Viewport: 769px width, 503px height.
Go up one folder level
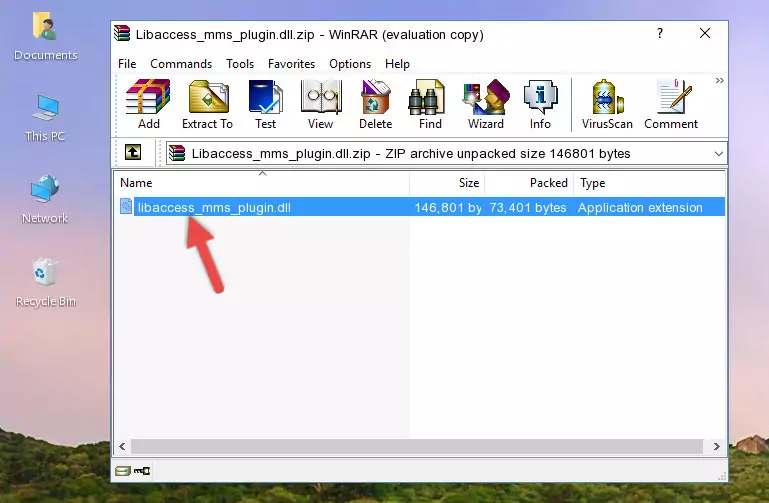[133, 152]
